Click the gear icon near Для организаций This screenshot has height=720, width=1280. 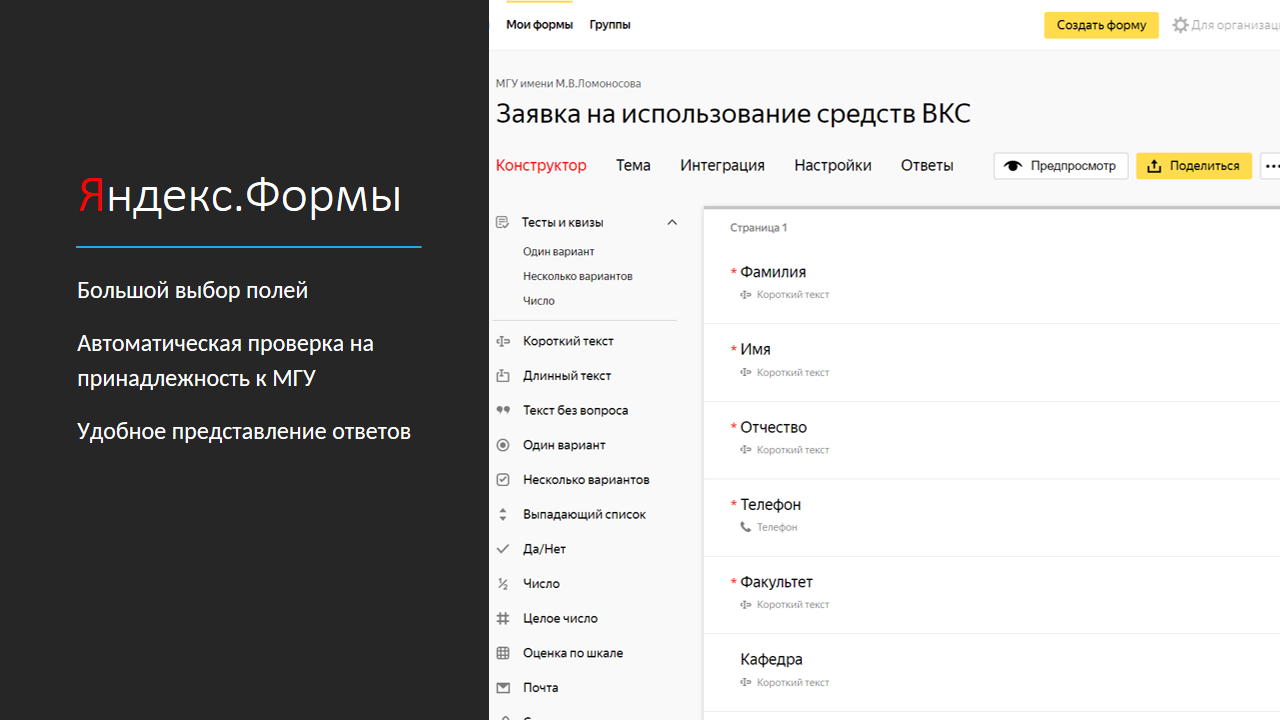pyautogui.click(x=1180, y=25)
